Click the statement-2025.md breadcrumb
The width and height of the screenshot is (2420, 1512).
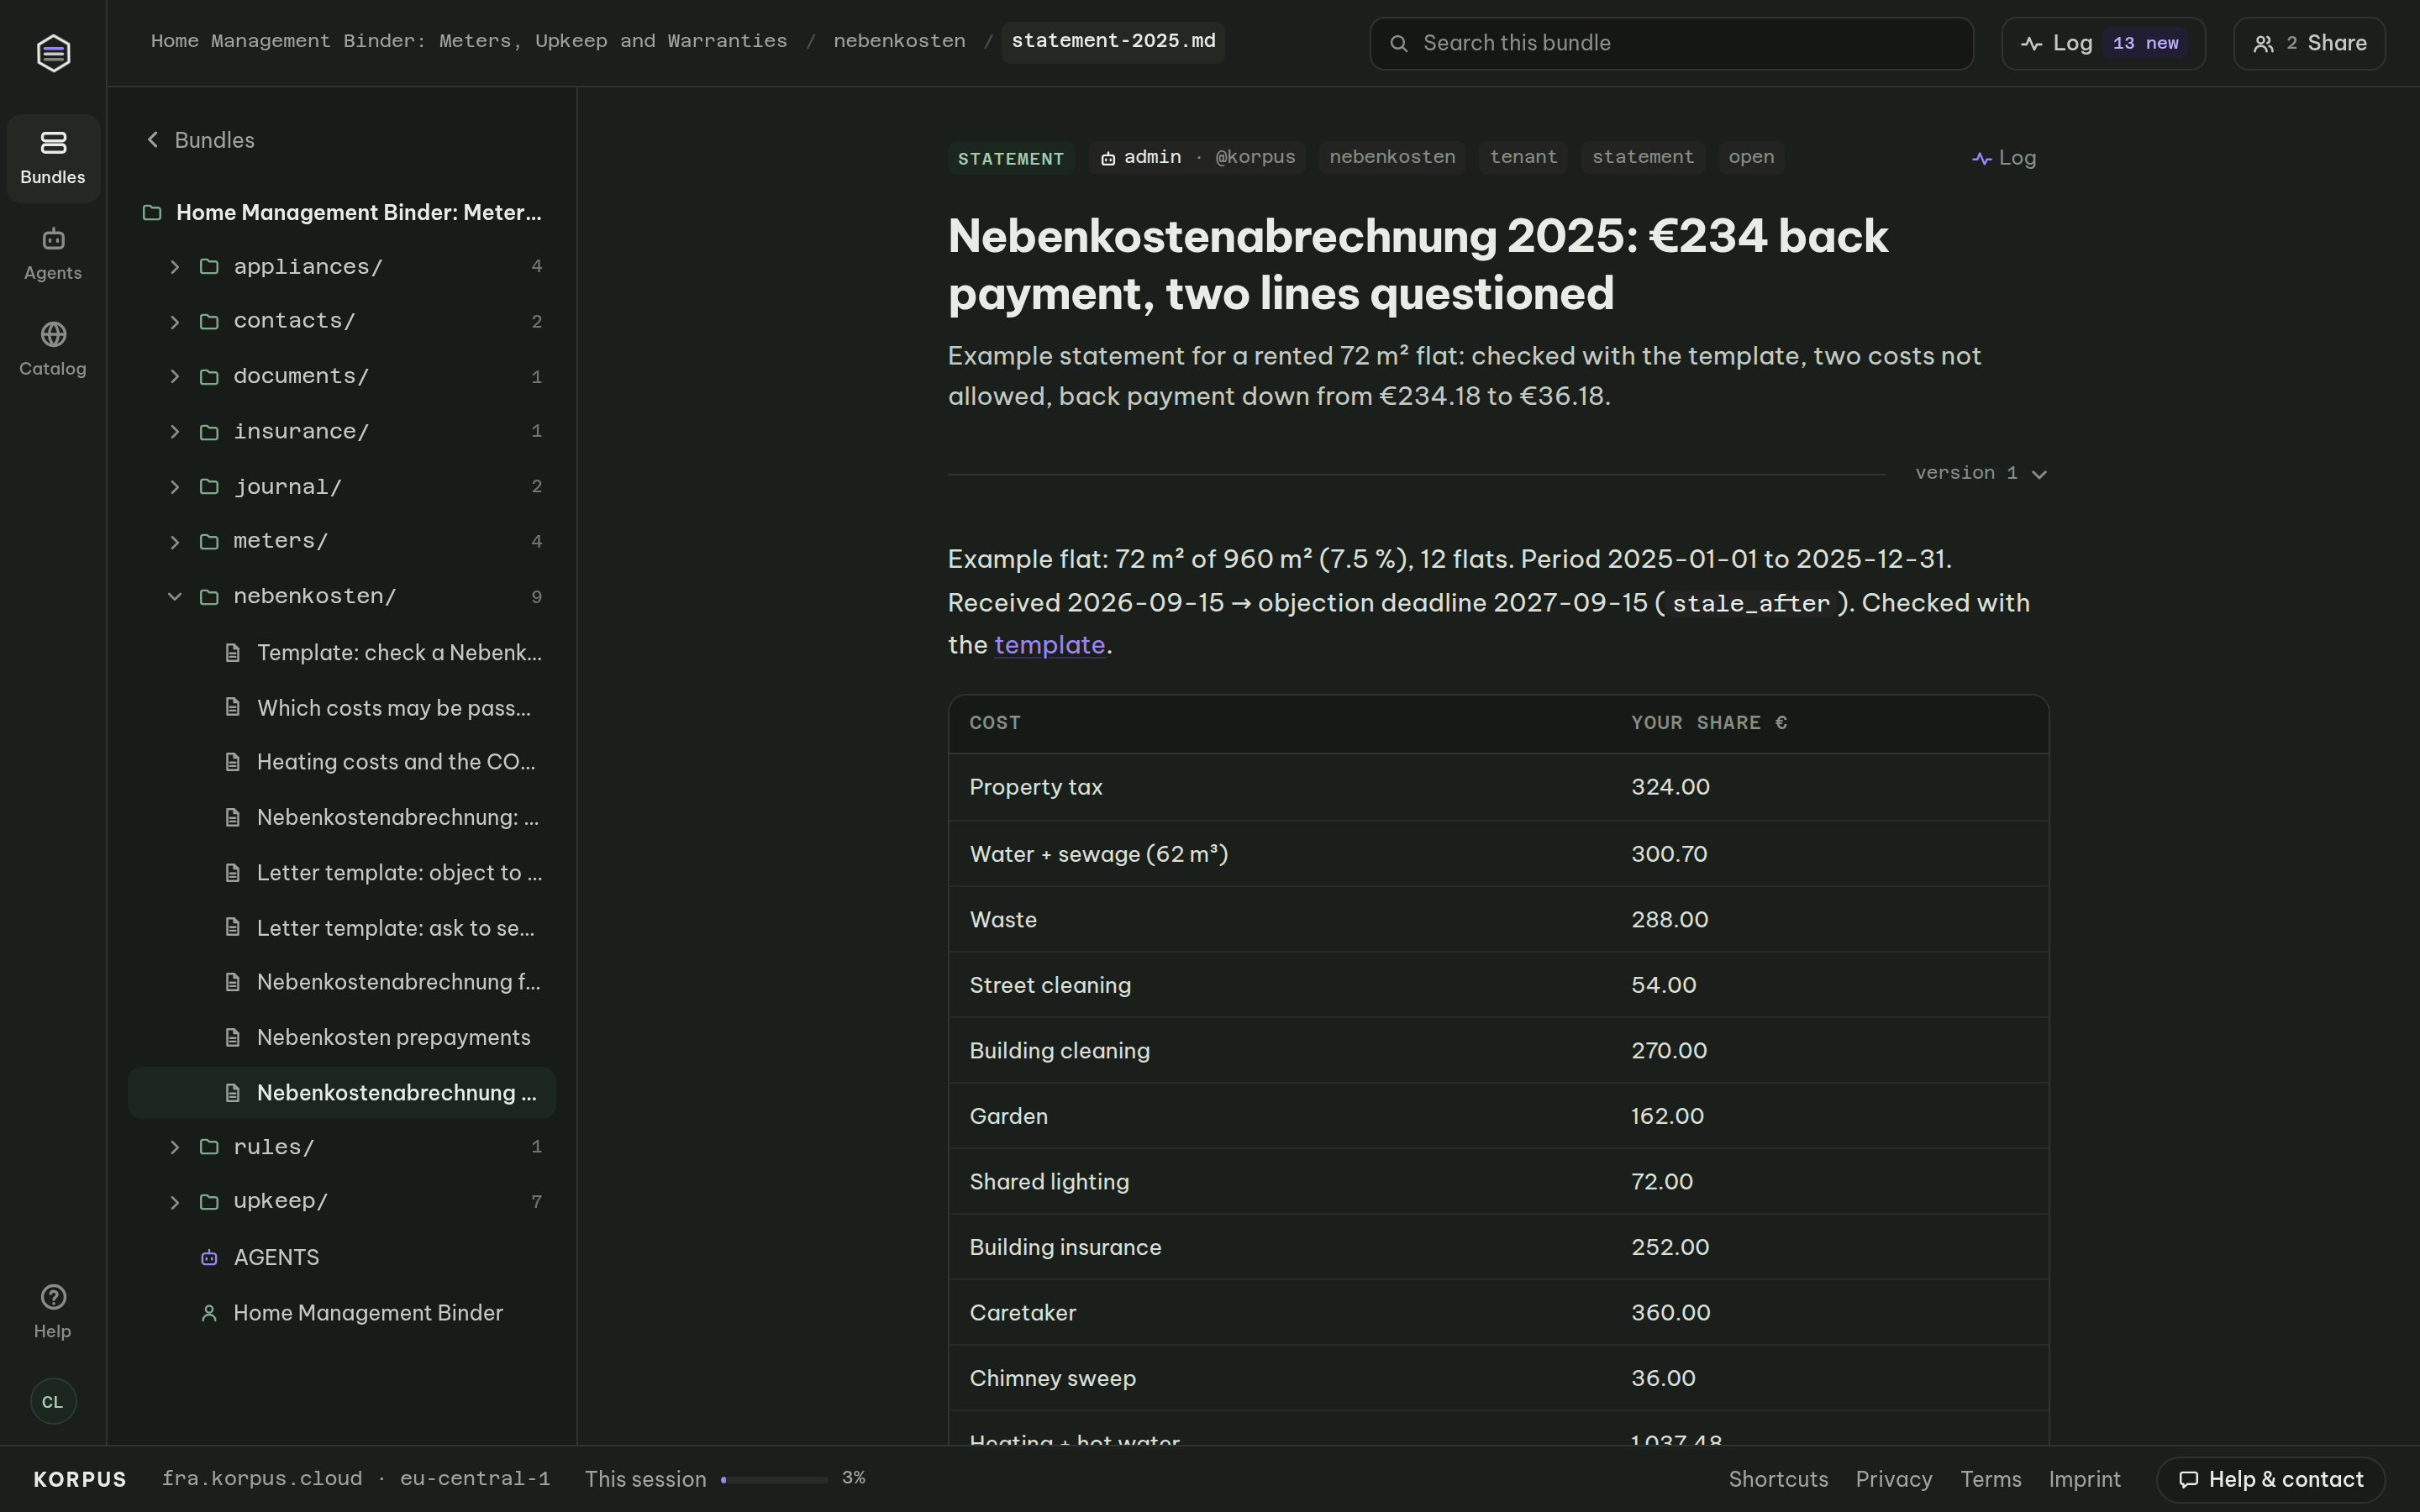tap(1113, 41)
